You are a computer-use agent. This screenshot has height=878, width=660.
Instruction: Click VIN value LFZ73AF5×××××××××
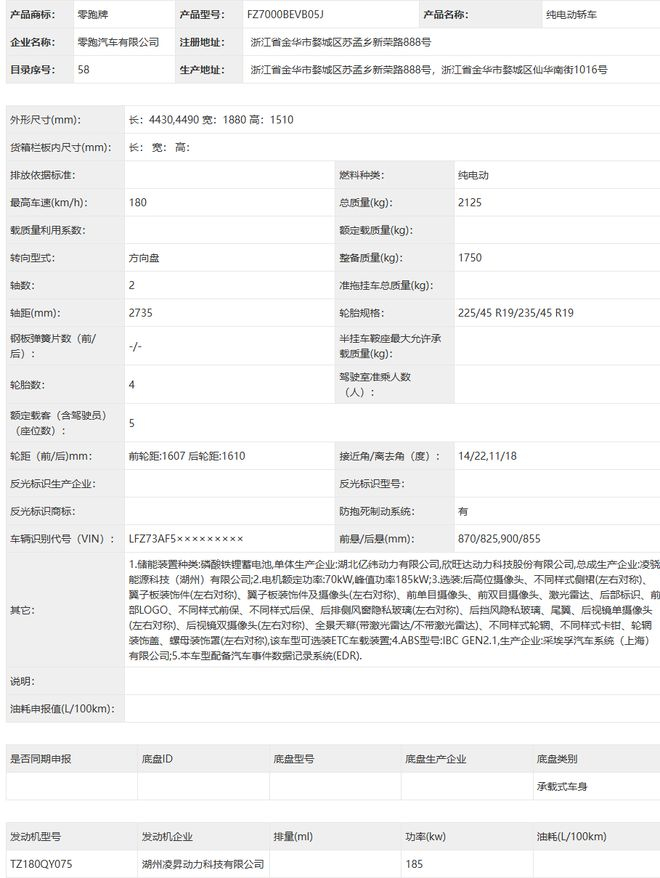tap(186, 539)
